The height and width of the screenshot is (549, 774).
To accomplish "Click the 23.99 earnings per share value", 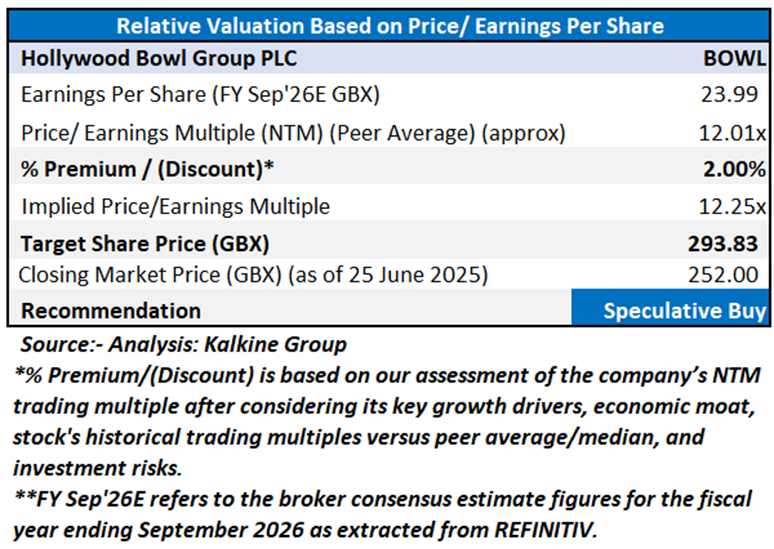I will pyautogui.click(x=739, y=95).
